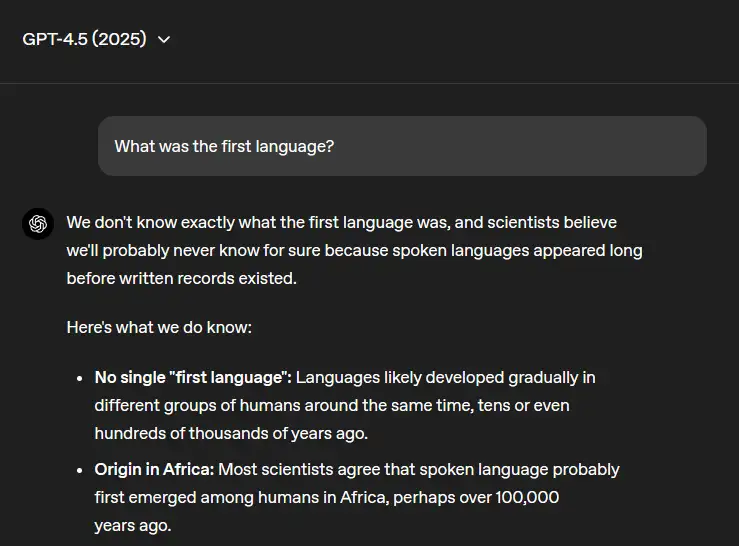Click the phrase 'Languages likely developed gradually'
The image size is (739, 546).
pyautogui.click(x=428, y=377)
